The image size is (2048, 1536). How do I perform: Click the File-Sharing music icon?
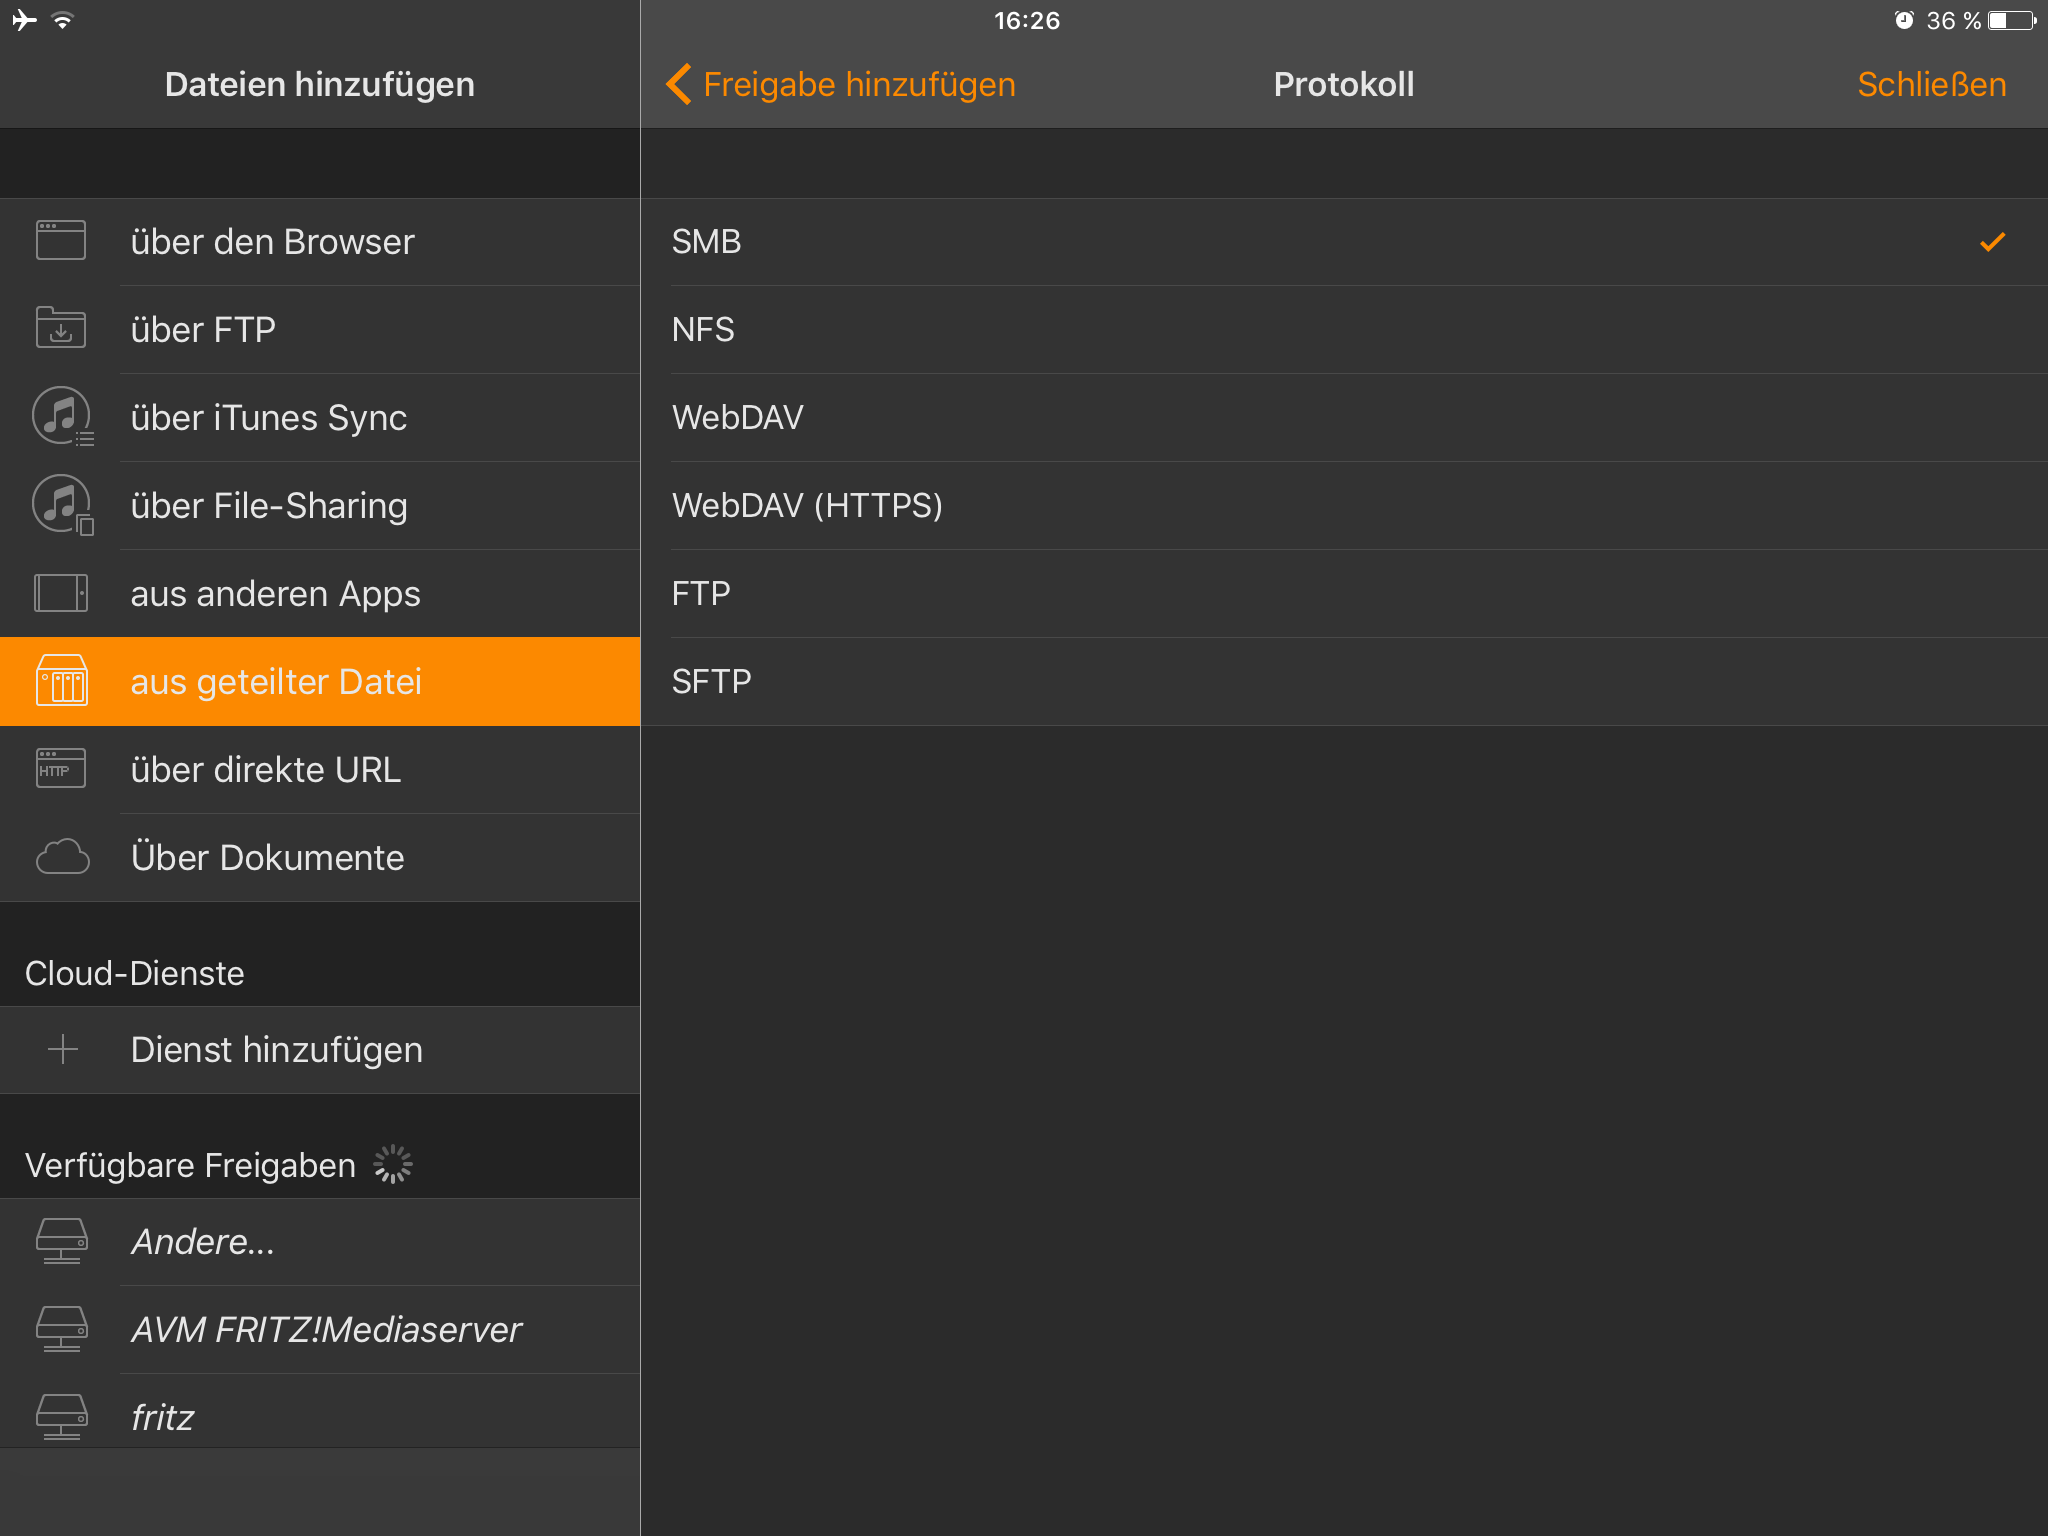click(x=61, y=504)
